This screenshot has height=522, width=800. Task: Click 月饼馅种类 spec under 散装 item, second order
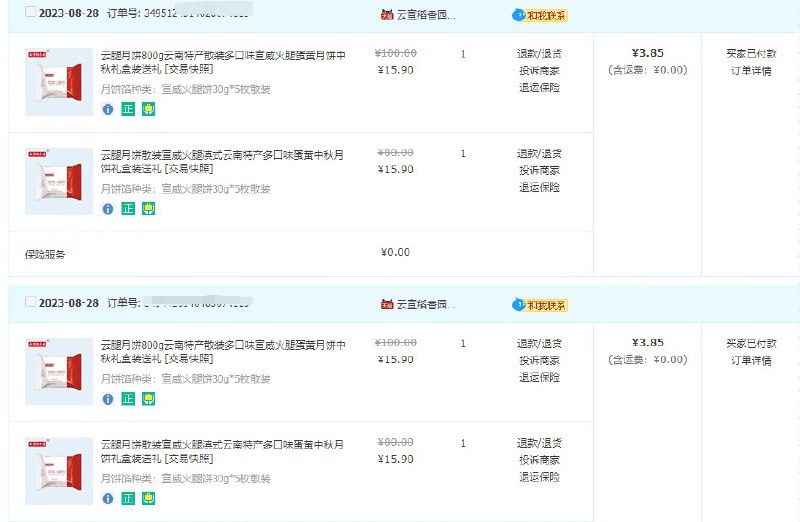(185, 479)
